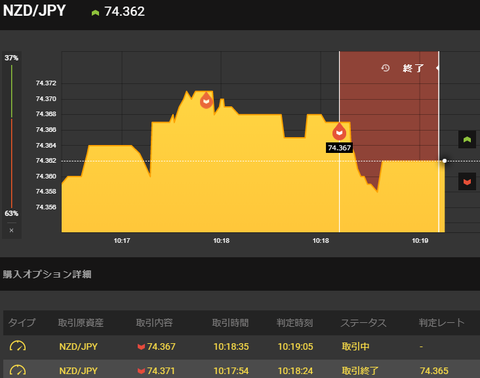Click the 取引時間 column header

point(230,323)
